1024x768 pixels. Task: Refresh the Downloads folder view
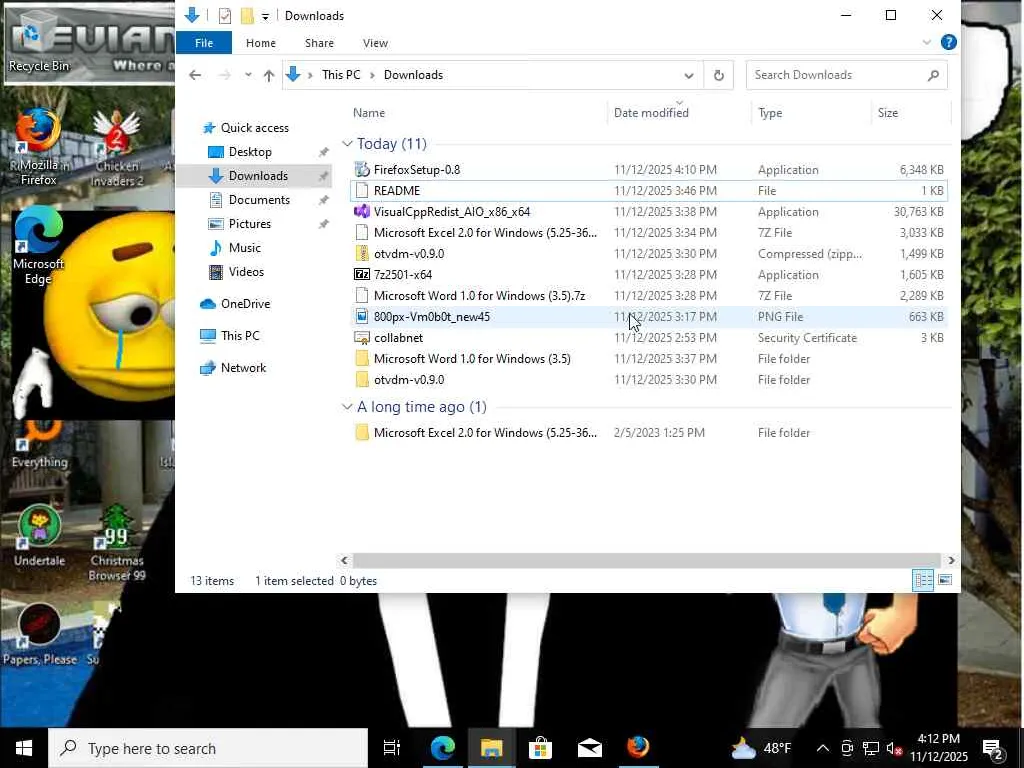pos(718,75)
